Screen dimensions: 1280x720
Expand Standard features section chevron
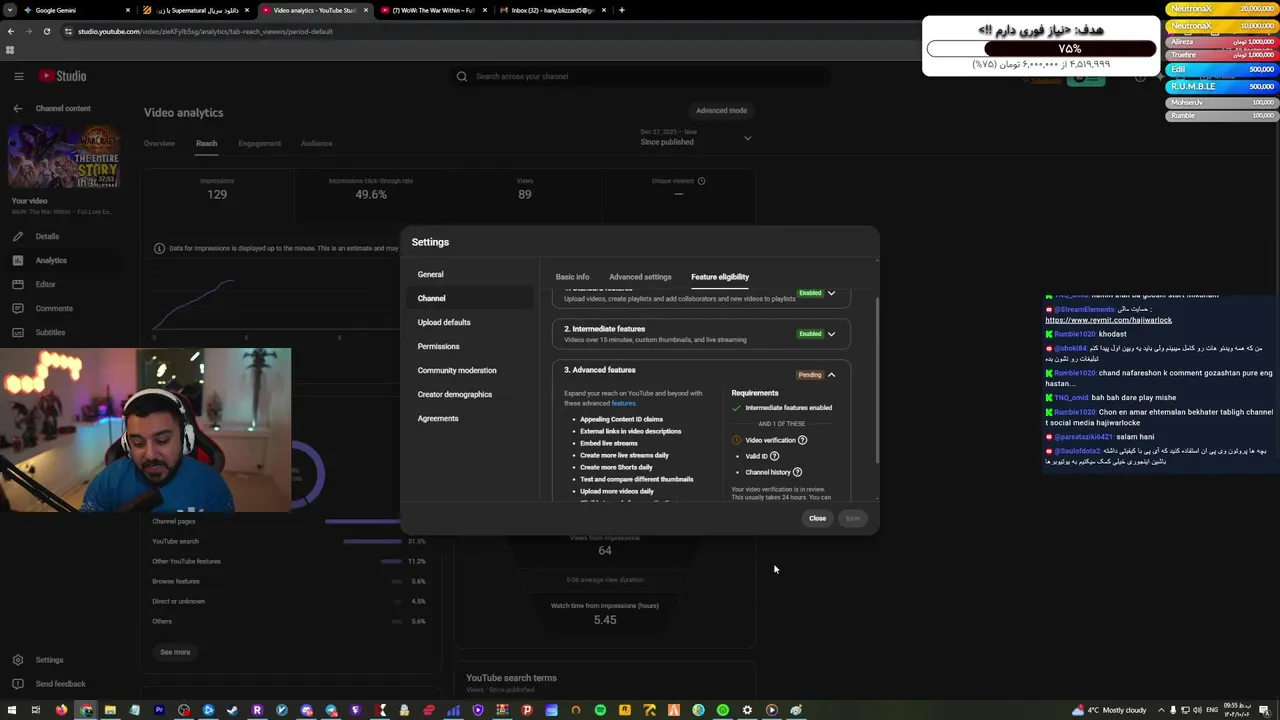coord(831,293)
